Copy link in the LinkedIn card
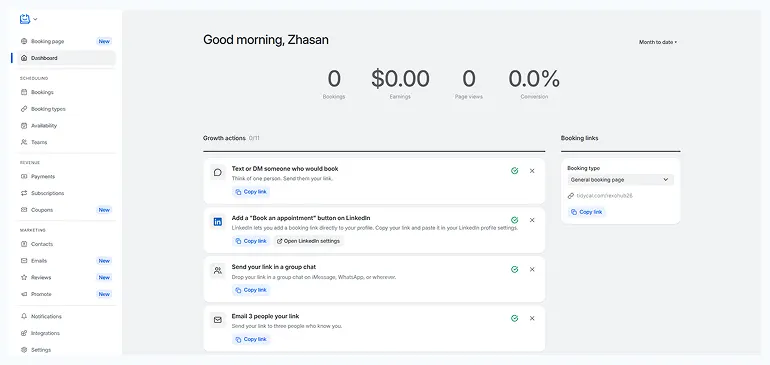 click(x=251, y=241)
